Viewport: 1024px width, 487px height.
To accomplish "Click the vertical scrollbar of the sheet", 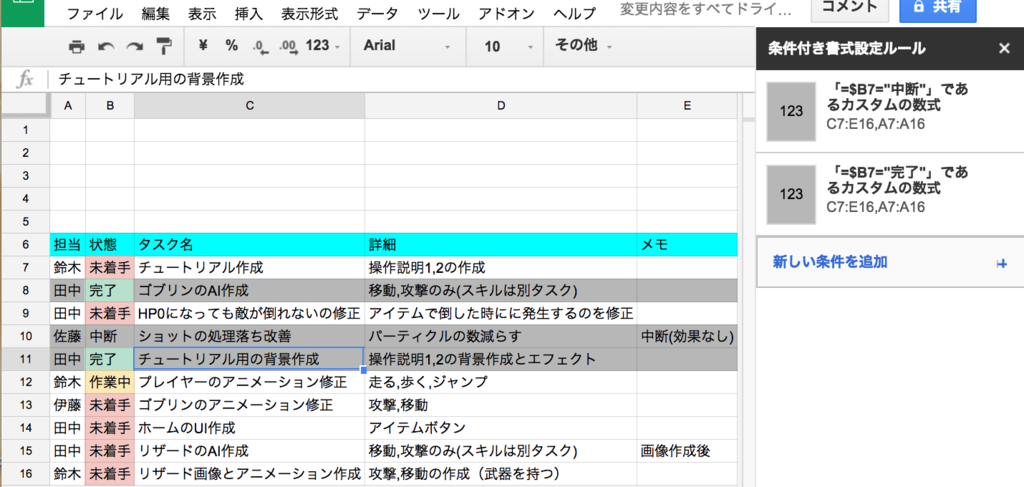I will [x=748, y=291].
